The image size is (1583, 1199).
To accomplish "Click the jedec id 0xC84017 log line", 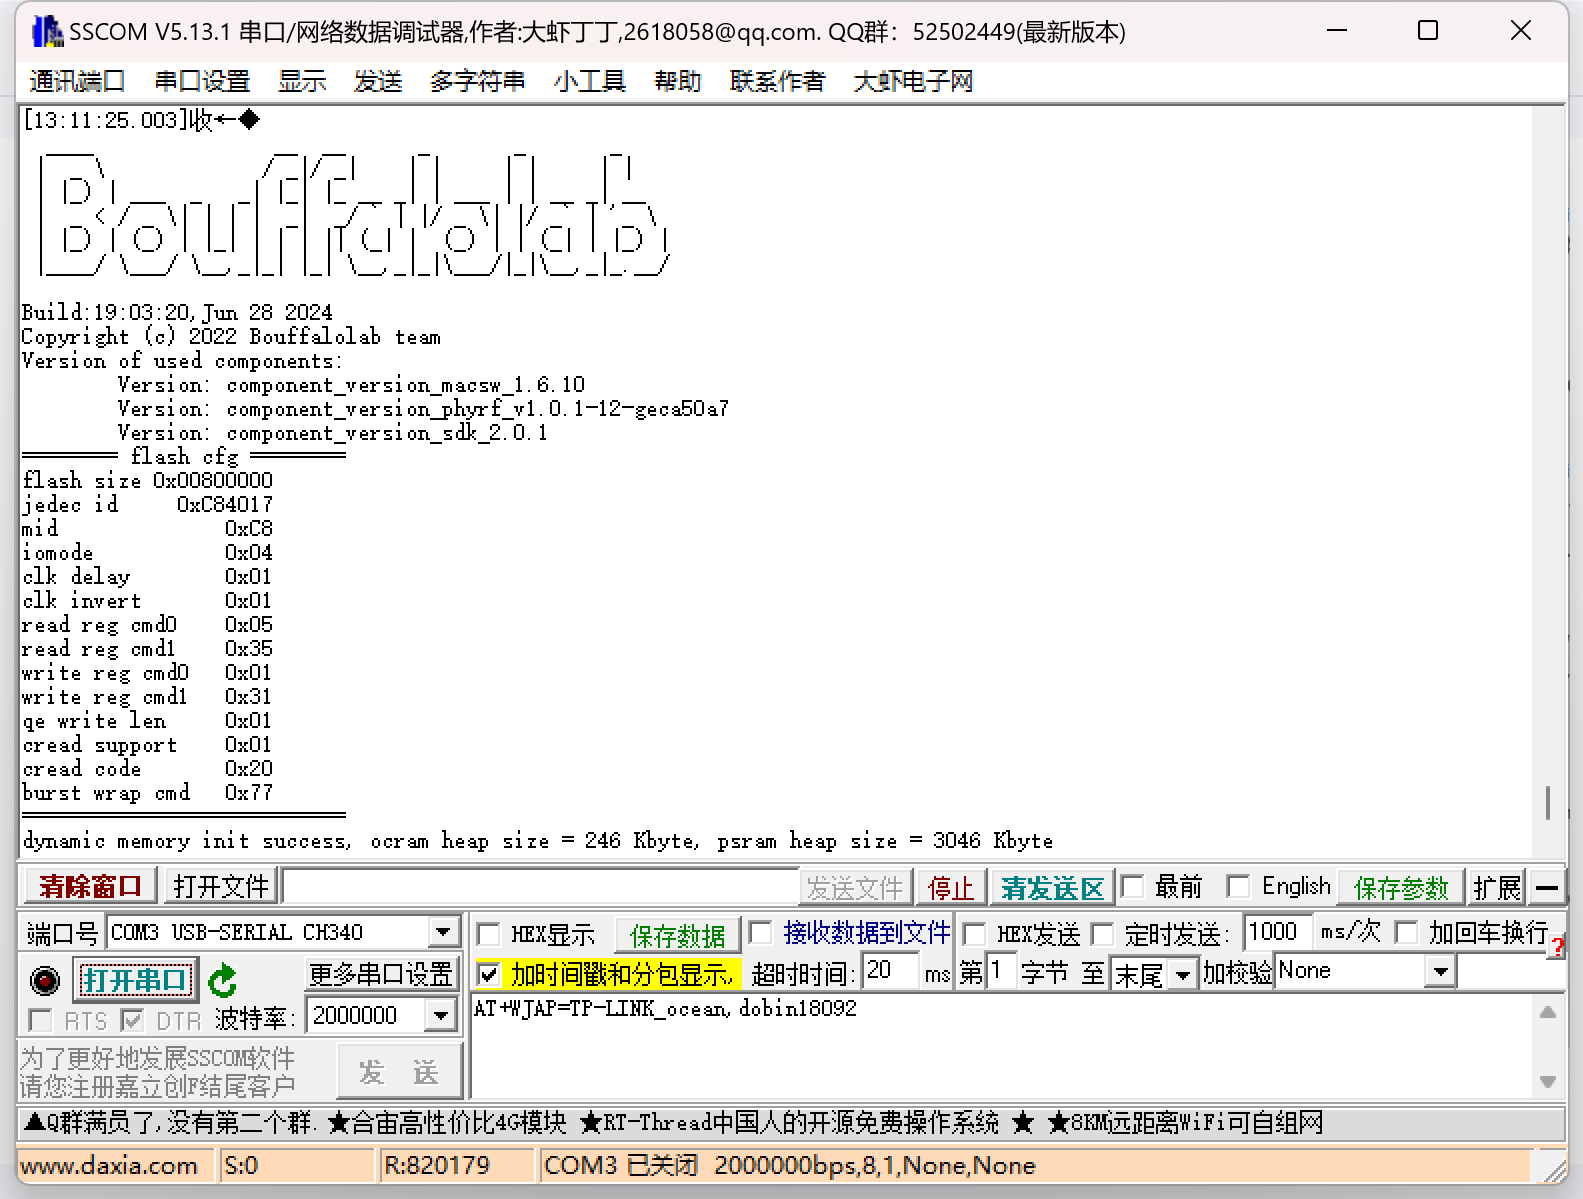I will click(x=147, y=505).
